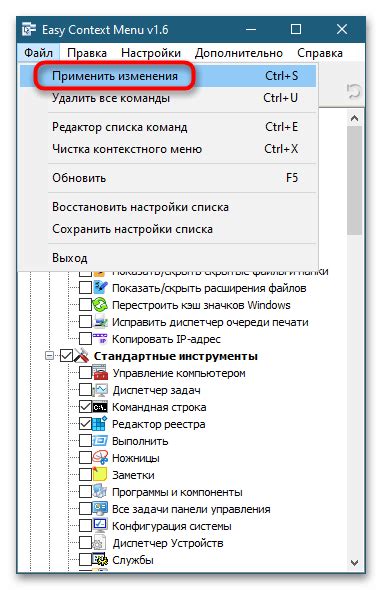Select the Командная строка tree label
This screenshot has width=382, height=590.
click(159, 407)
